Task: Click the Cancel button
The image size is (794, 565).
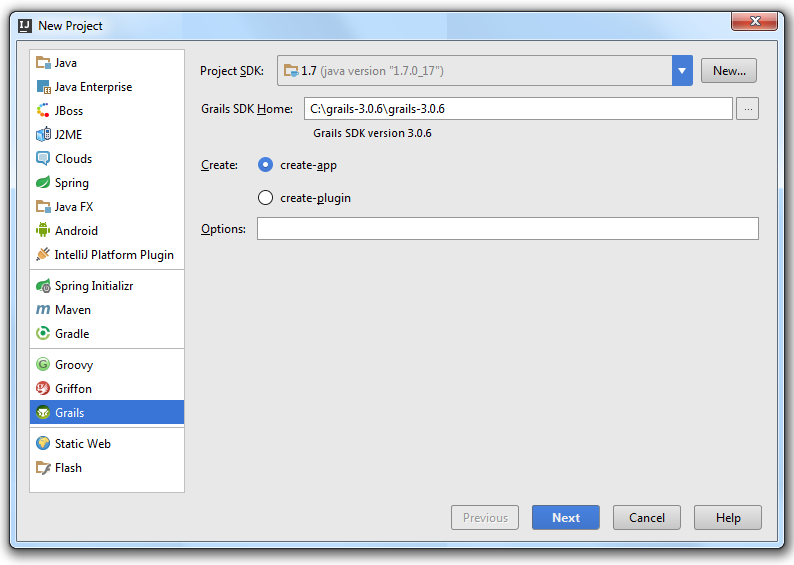Action: coord(647,517)
